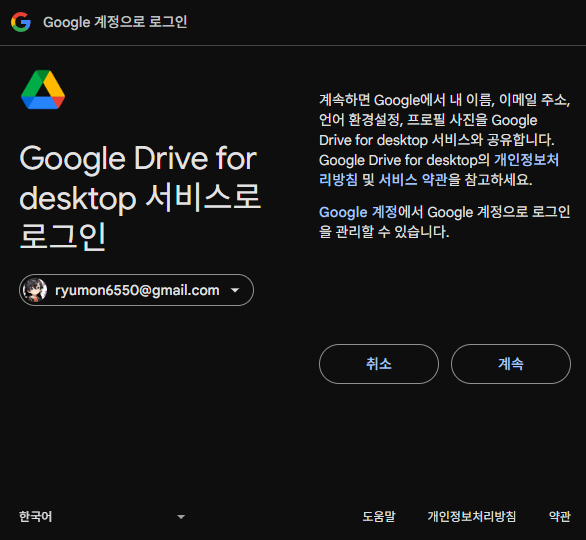Open the 한국어 language selector
This screenshot has width=586, height=540.
(x=102, y=516)
